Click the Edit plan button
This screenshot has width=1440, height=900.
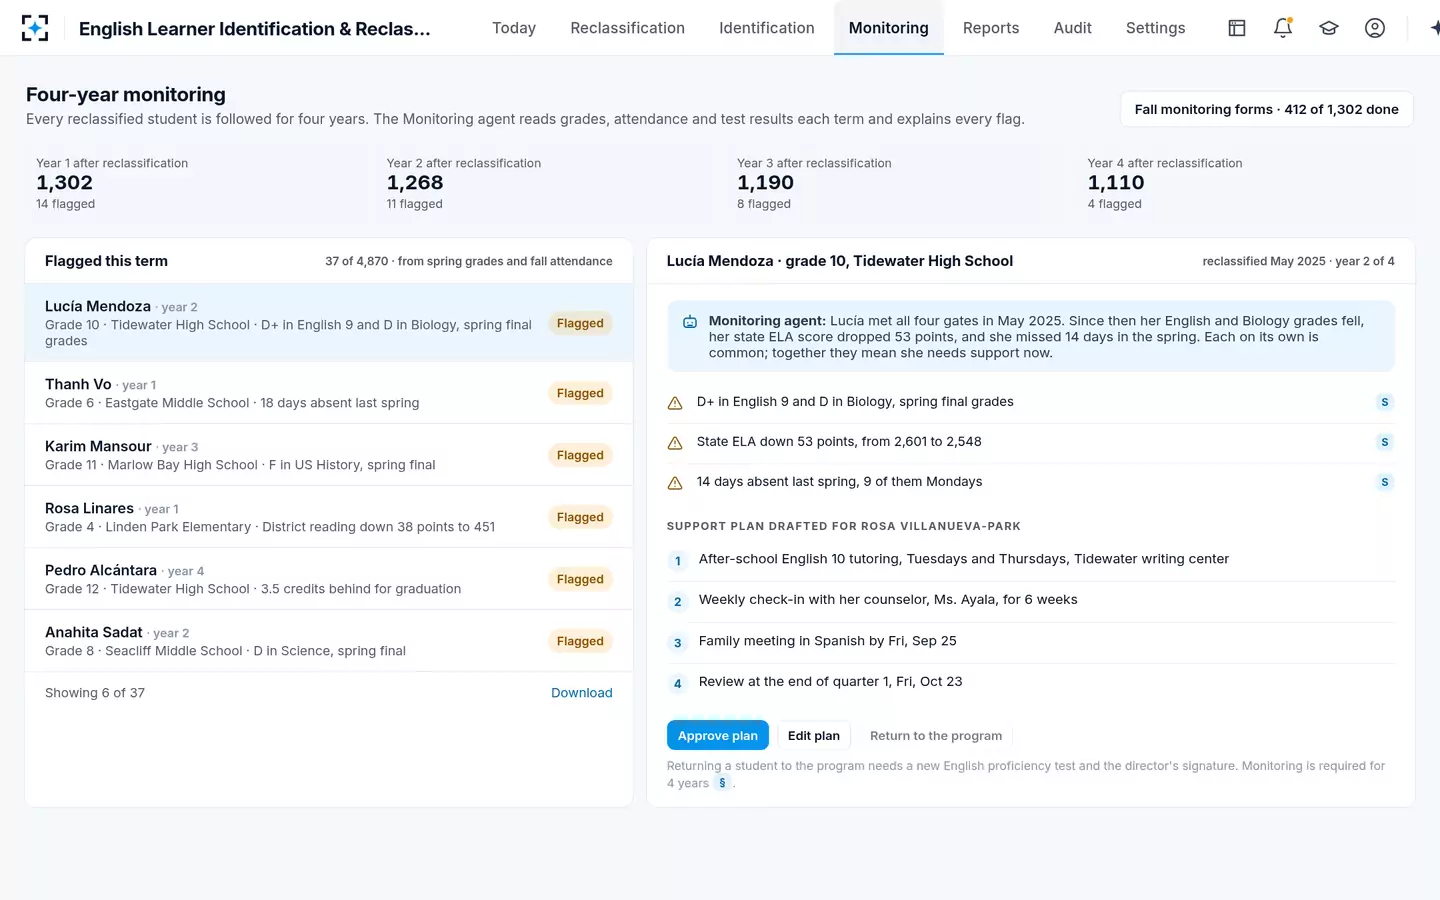click(814, 735)
